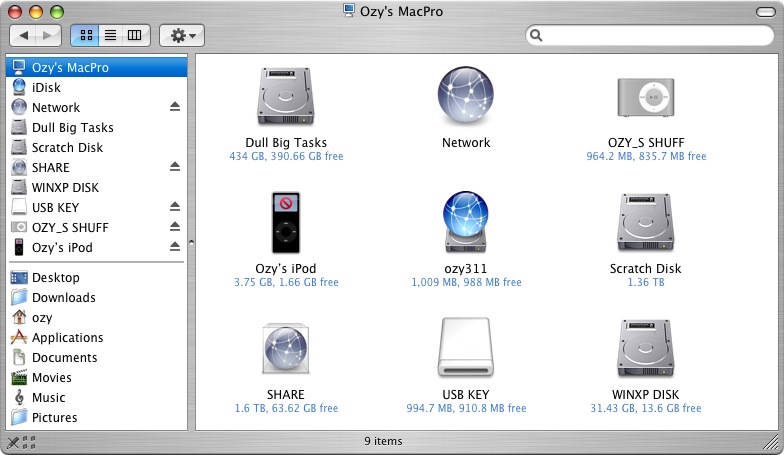Click the '3.75 GB, 1.66 GB free' text
The image size is (784, 455).
[x=286, y=282]
